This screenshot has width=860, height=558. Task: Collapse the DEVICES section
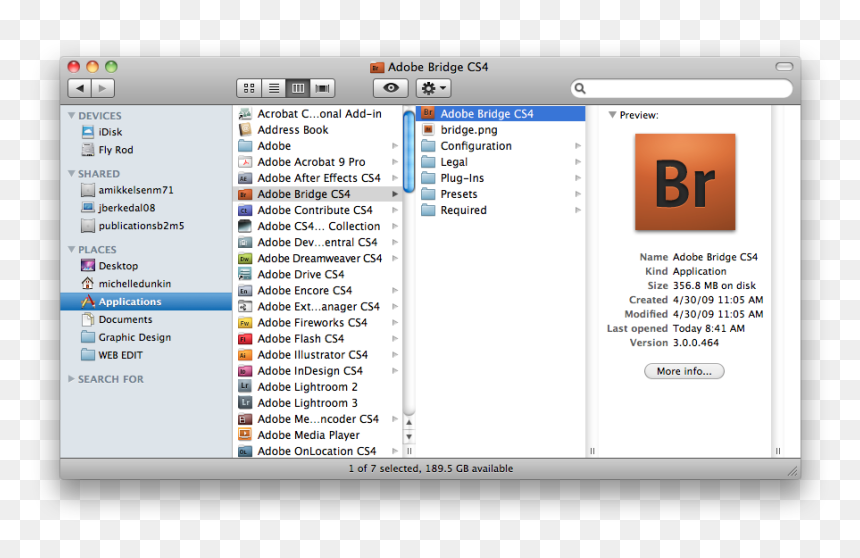click(x=71, y=115)
